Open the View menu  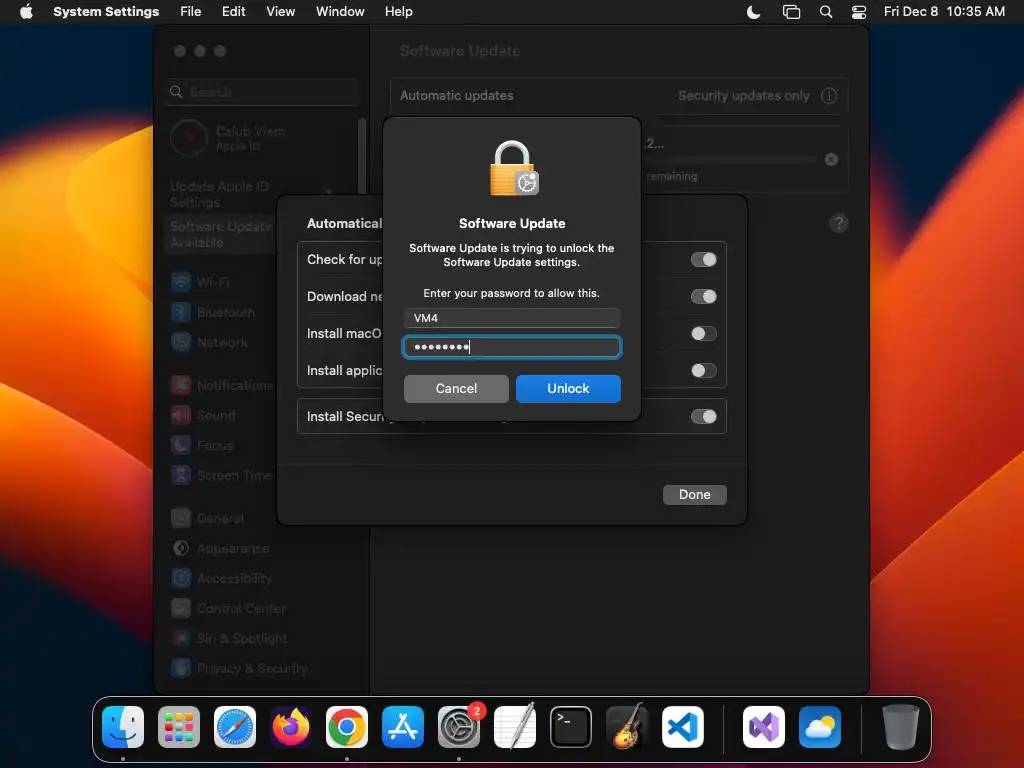point(281,12)
